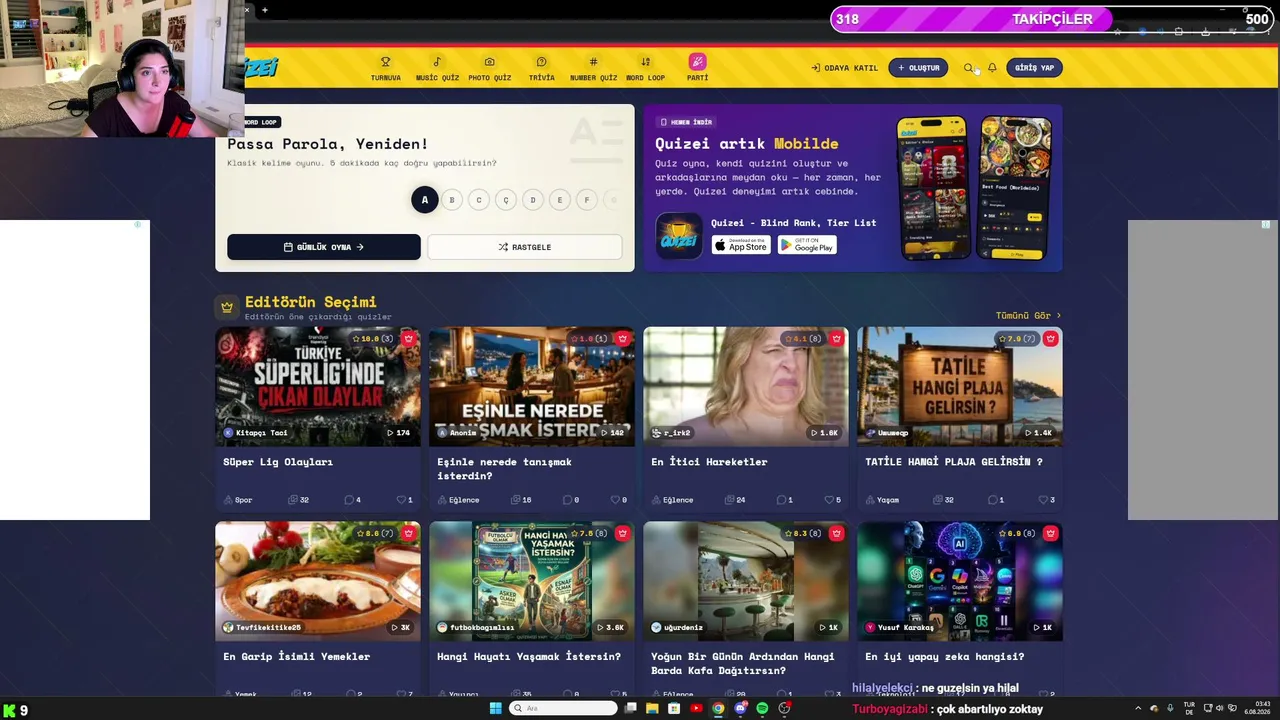1280x720 pixels.
Task: Select letter C in Passa Parola
Action: pyautogui.click(x=479, y=200)
